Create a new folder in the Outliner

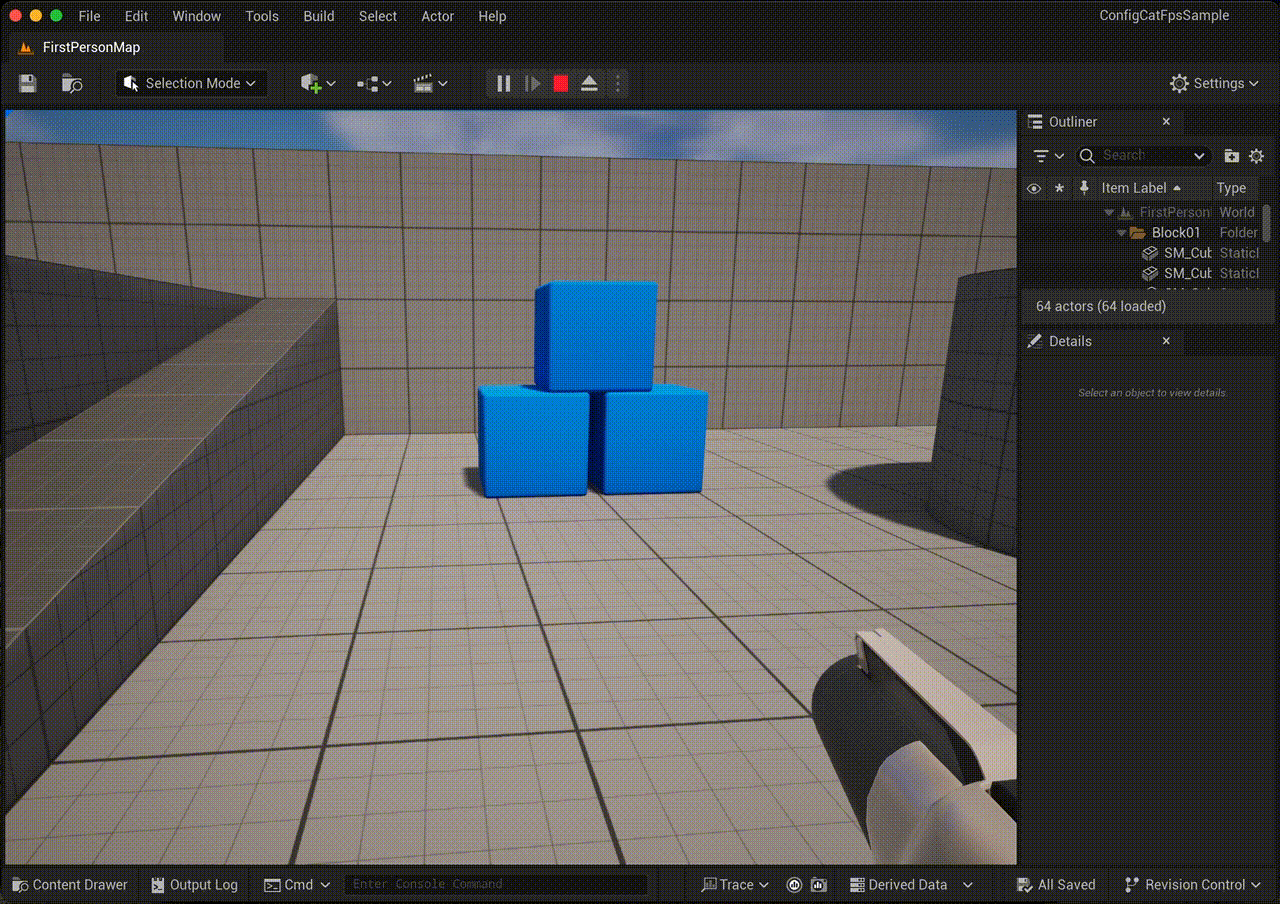1231,156
